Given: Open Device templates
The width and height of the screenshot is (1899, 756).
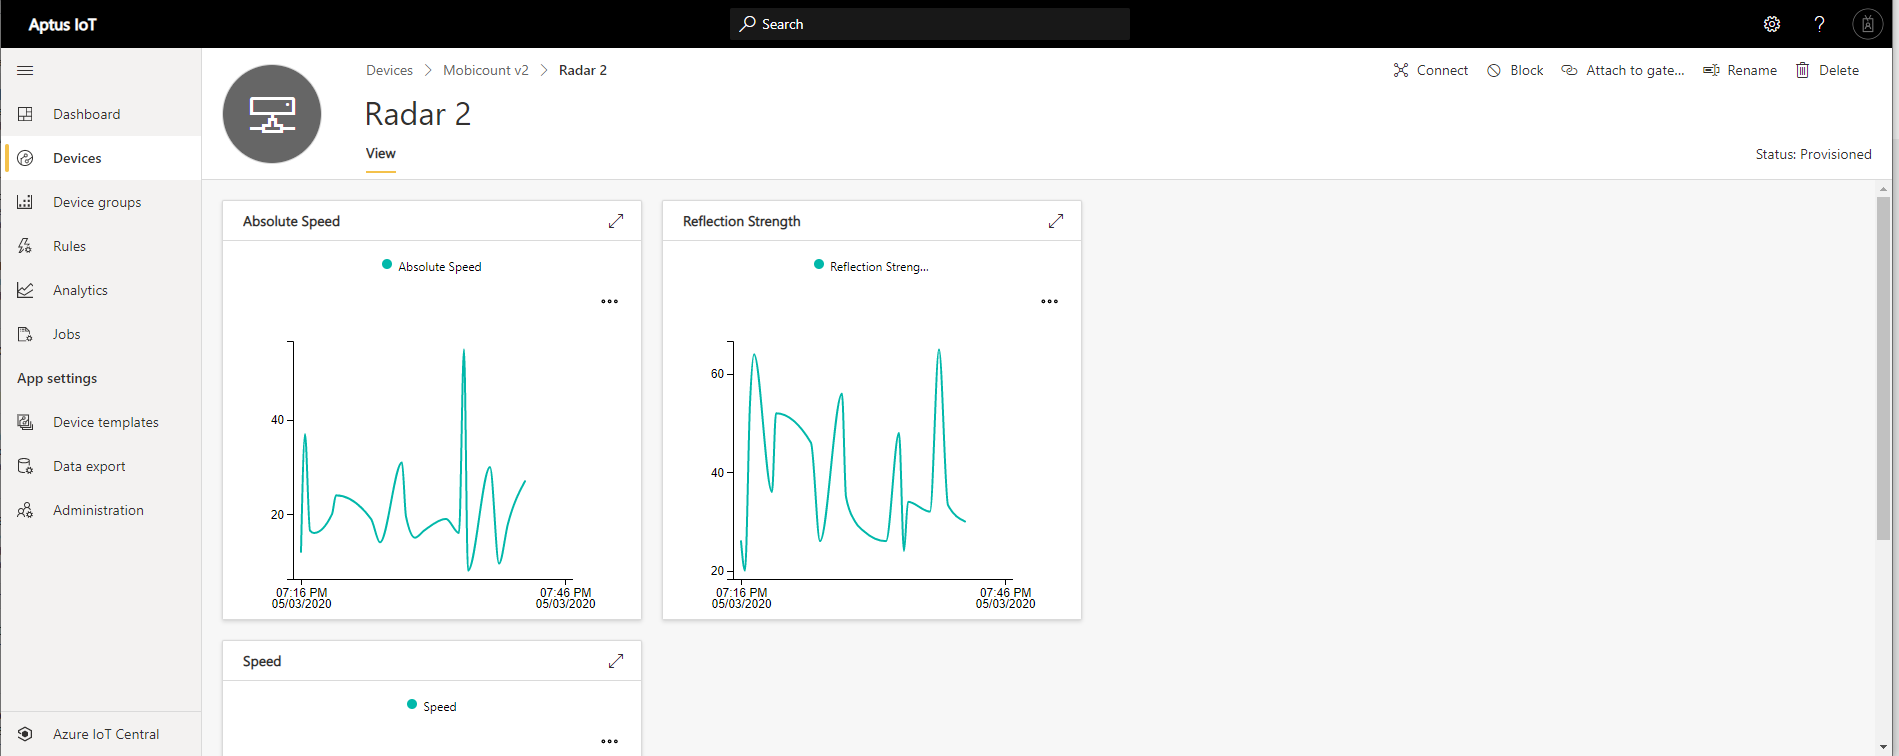Looking at the screenshot, I should 100,422.
